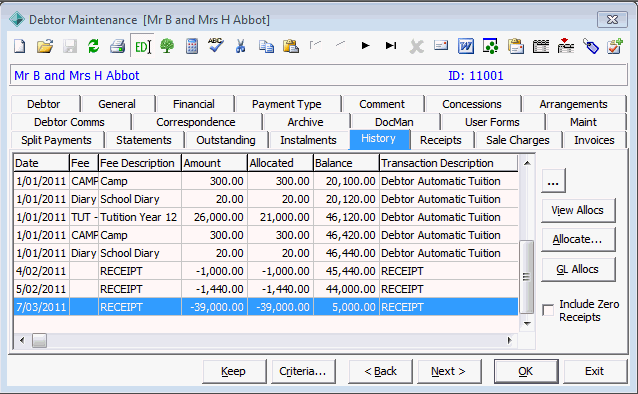Open the green tree icon
Image resolution: width=638 pixels, height=394 pixels.
click(x=167, y=46)
